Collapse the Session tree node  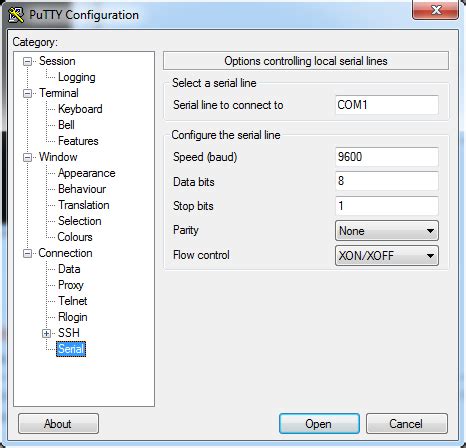pos(27,61)
